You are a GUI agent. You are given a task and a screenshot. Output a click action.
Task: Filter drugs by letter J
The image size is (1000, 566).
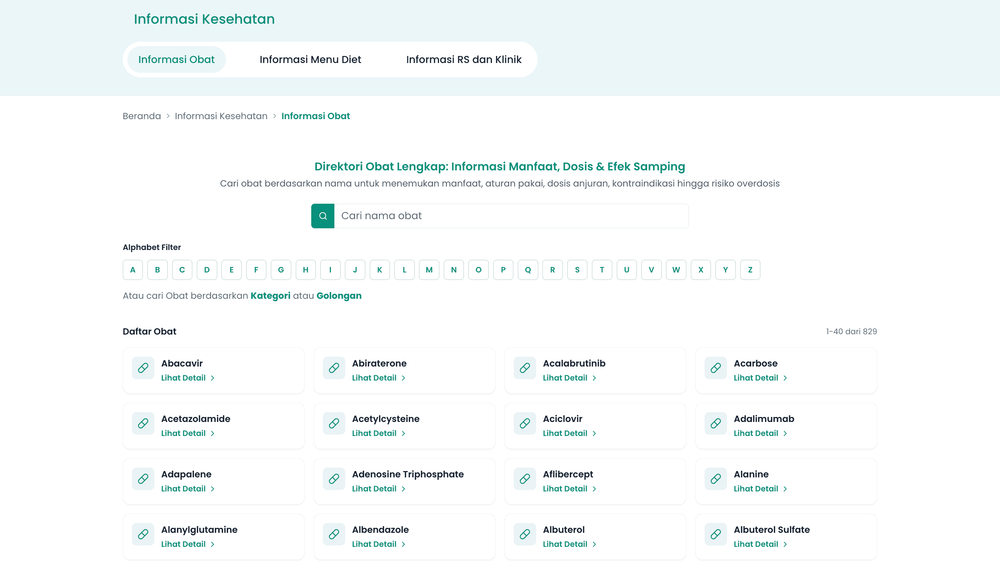[x=355, y=270]
